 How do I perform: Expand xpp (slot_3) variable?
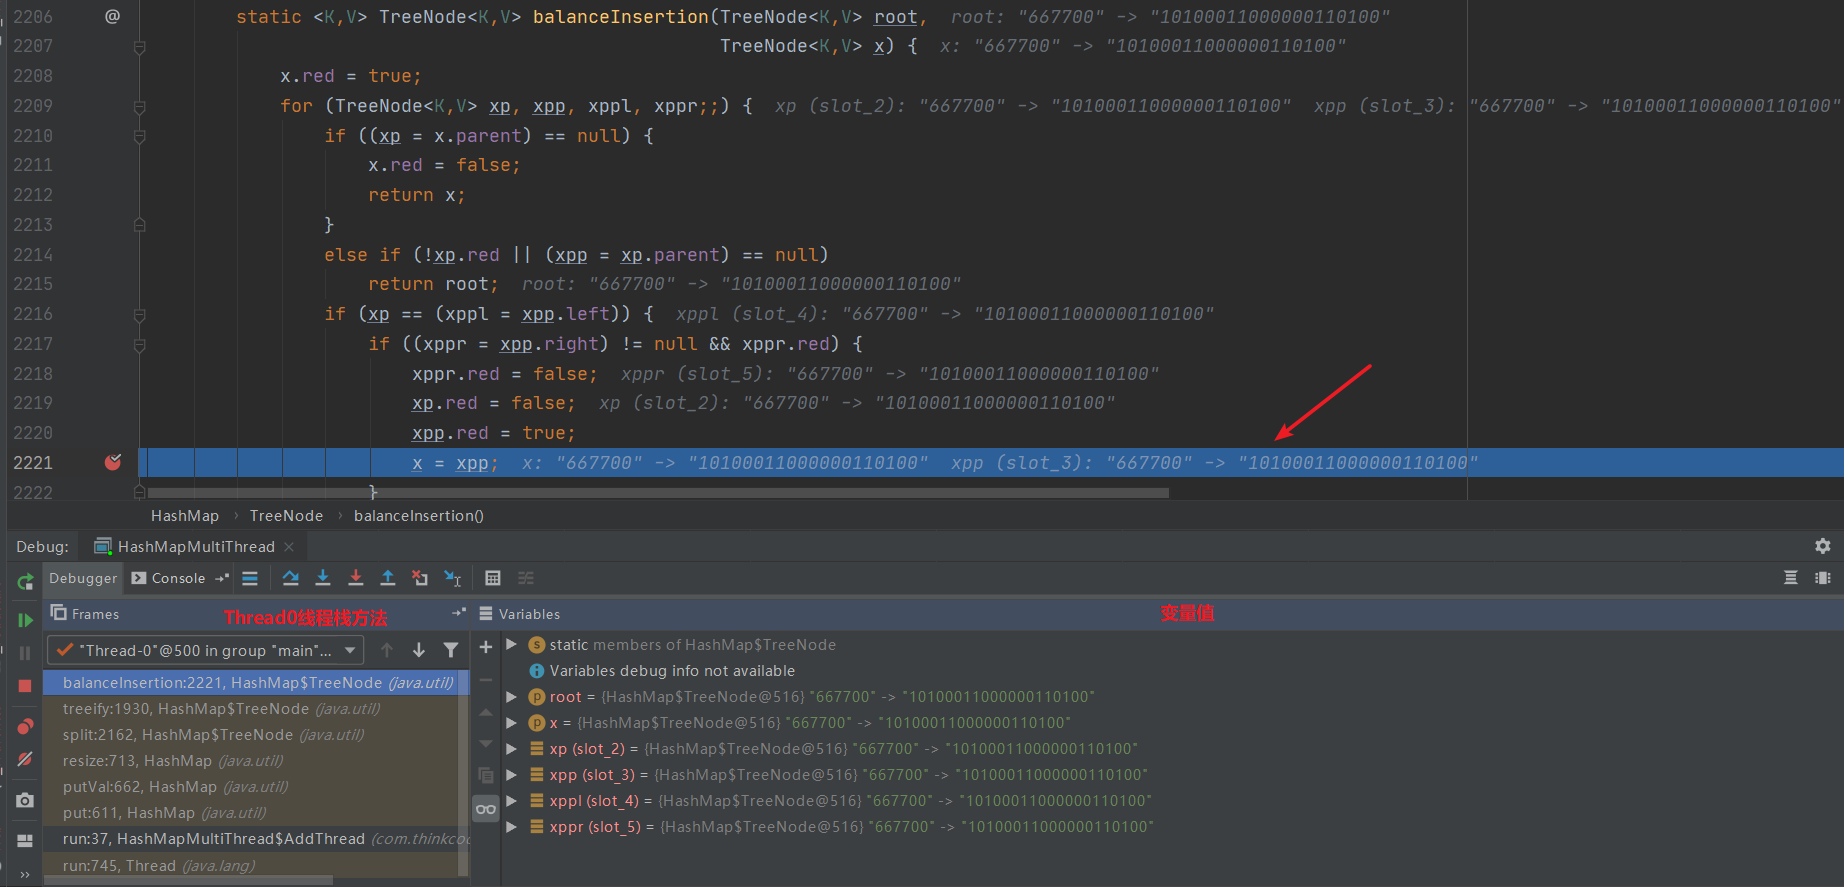pyautogui.click(x=512, y=774)
